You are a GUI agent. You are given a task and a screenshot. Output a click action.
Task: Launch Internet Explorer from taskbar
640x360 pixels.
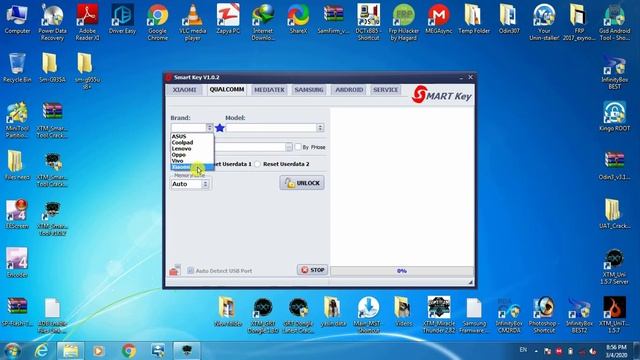coord(41,351)
